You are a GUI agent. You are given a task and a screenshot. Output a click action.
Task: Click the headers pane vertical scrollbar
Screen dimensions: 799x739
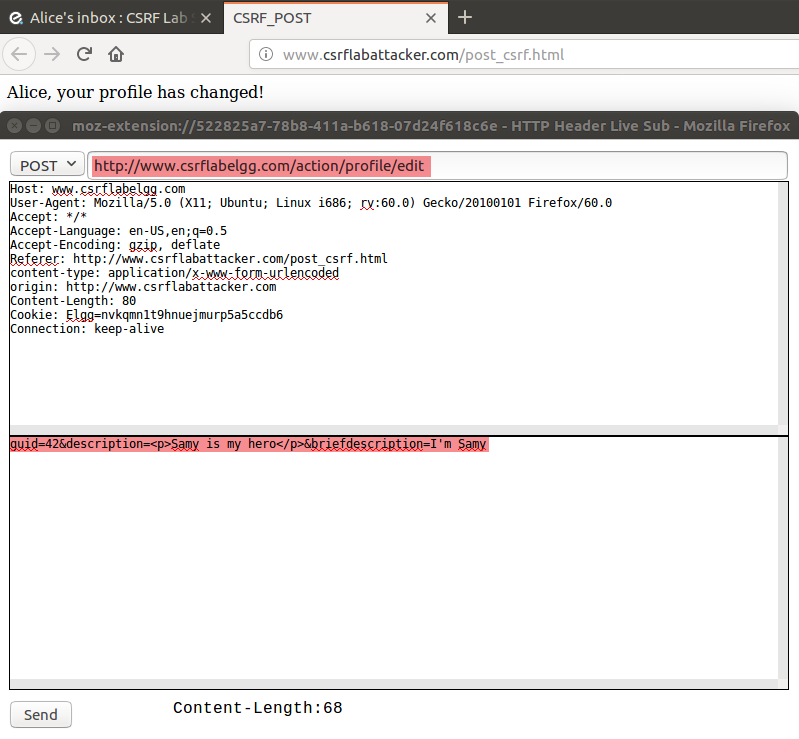point(783,304)
